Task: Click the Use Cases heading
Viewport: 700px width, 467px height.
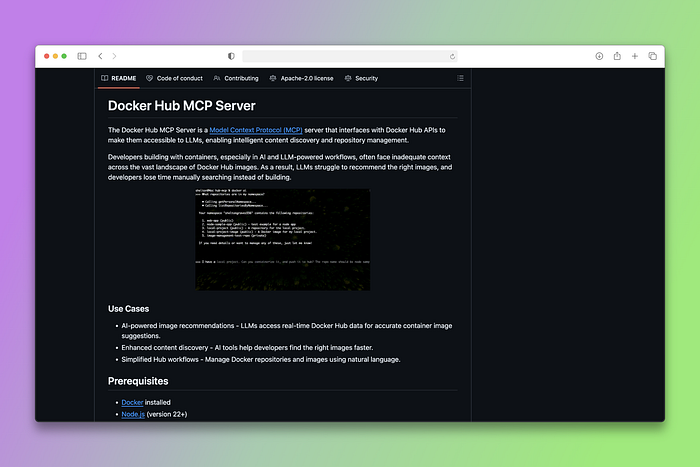Action: 129,309
